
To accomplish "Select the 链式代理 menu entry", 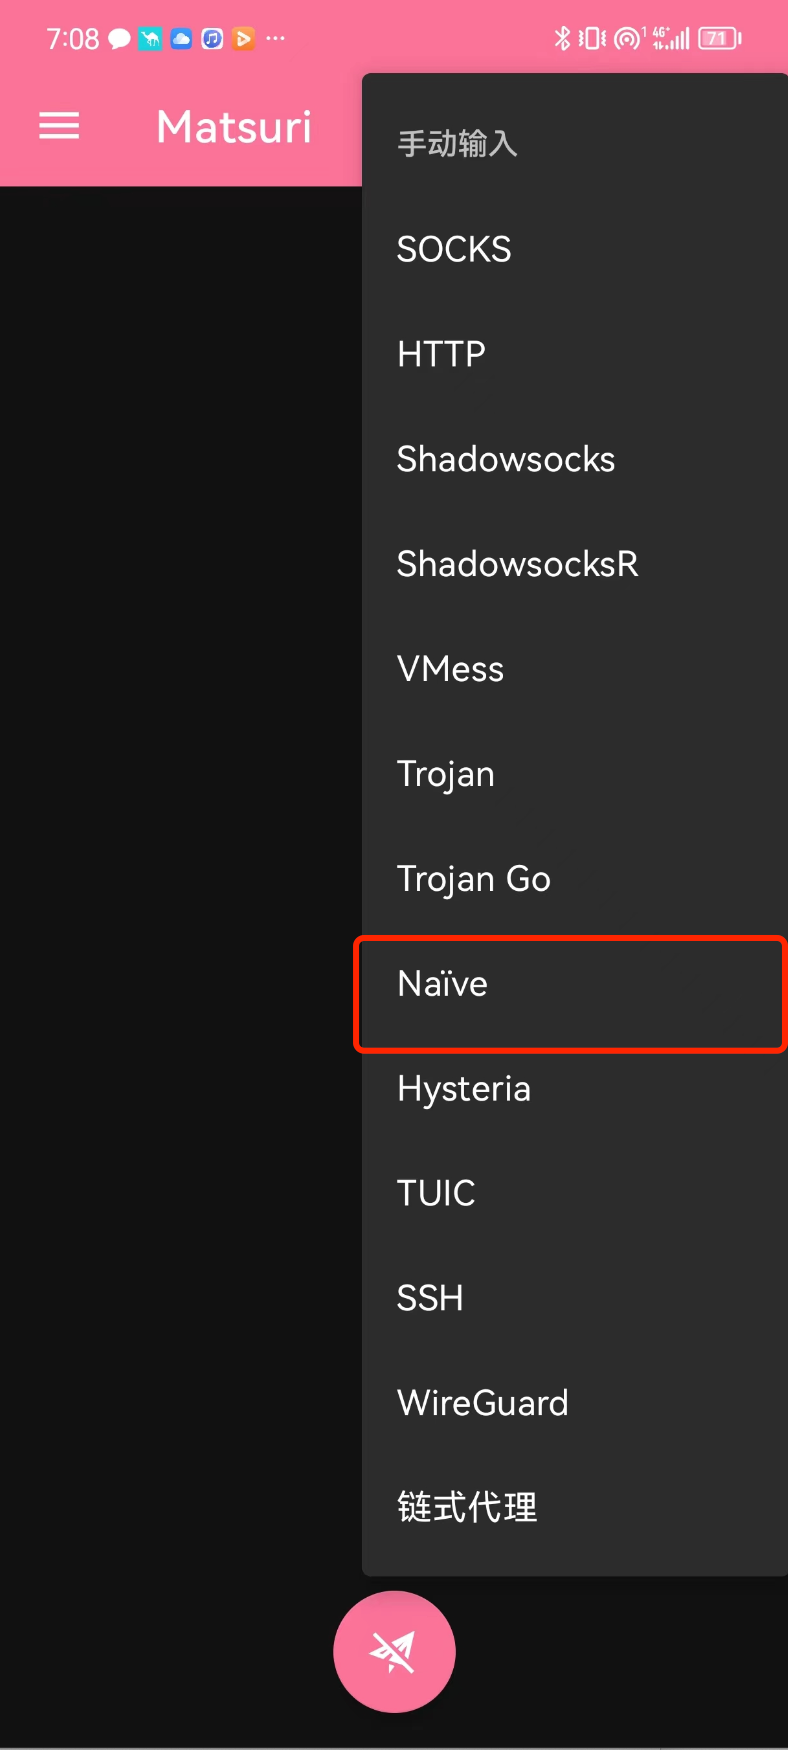I will tap(467, 1507).
